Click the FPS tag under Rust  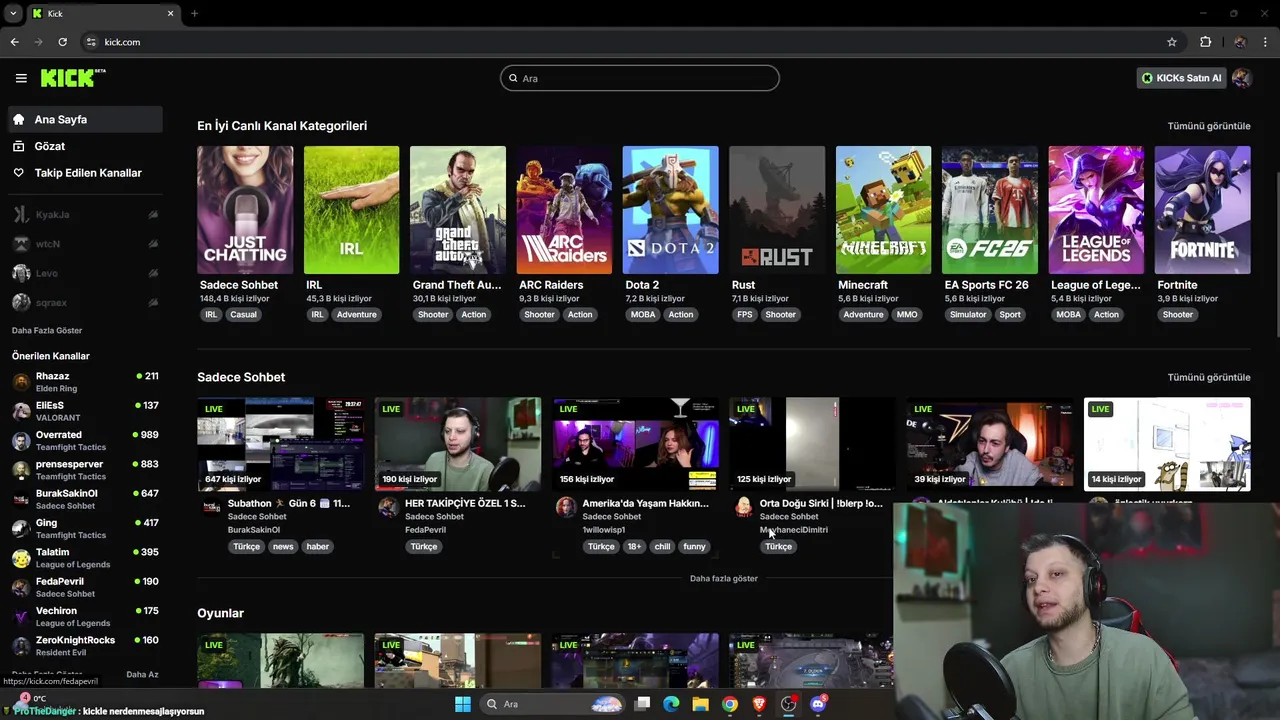coord(744,314)
